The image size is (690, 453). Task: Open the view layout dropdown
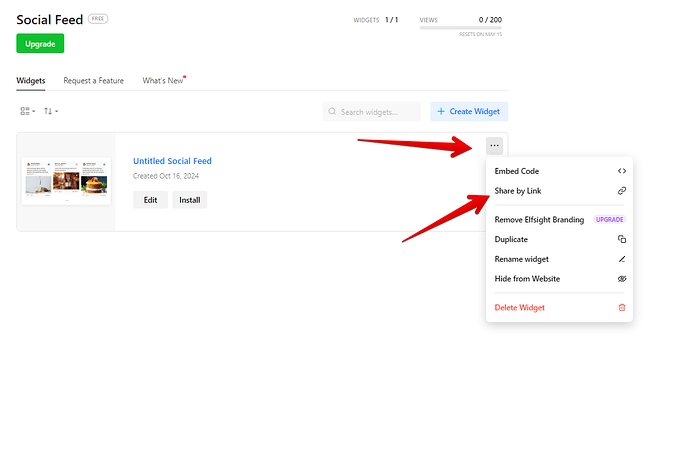[28, 111]
